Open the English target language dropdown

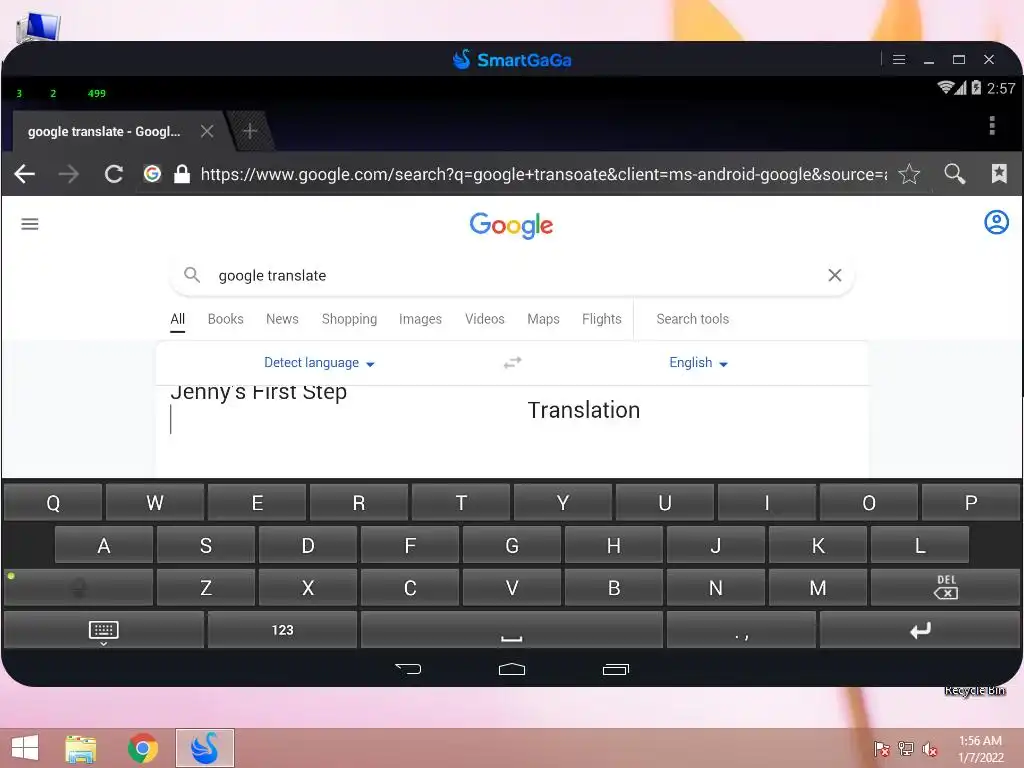[x=698, y=362]
